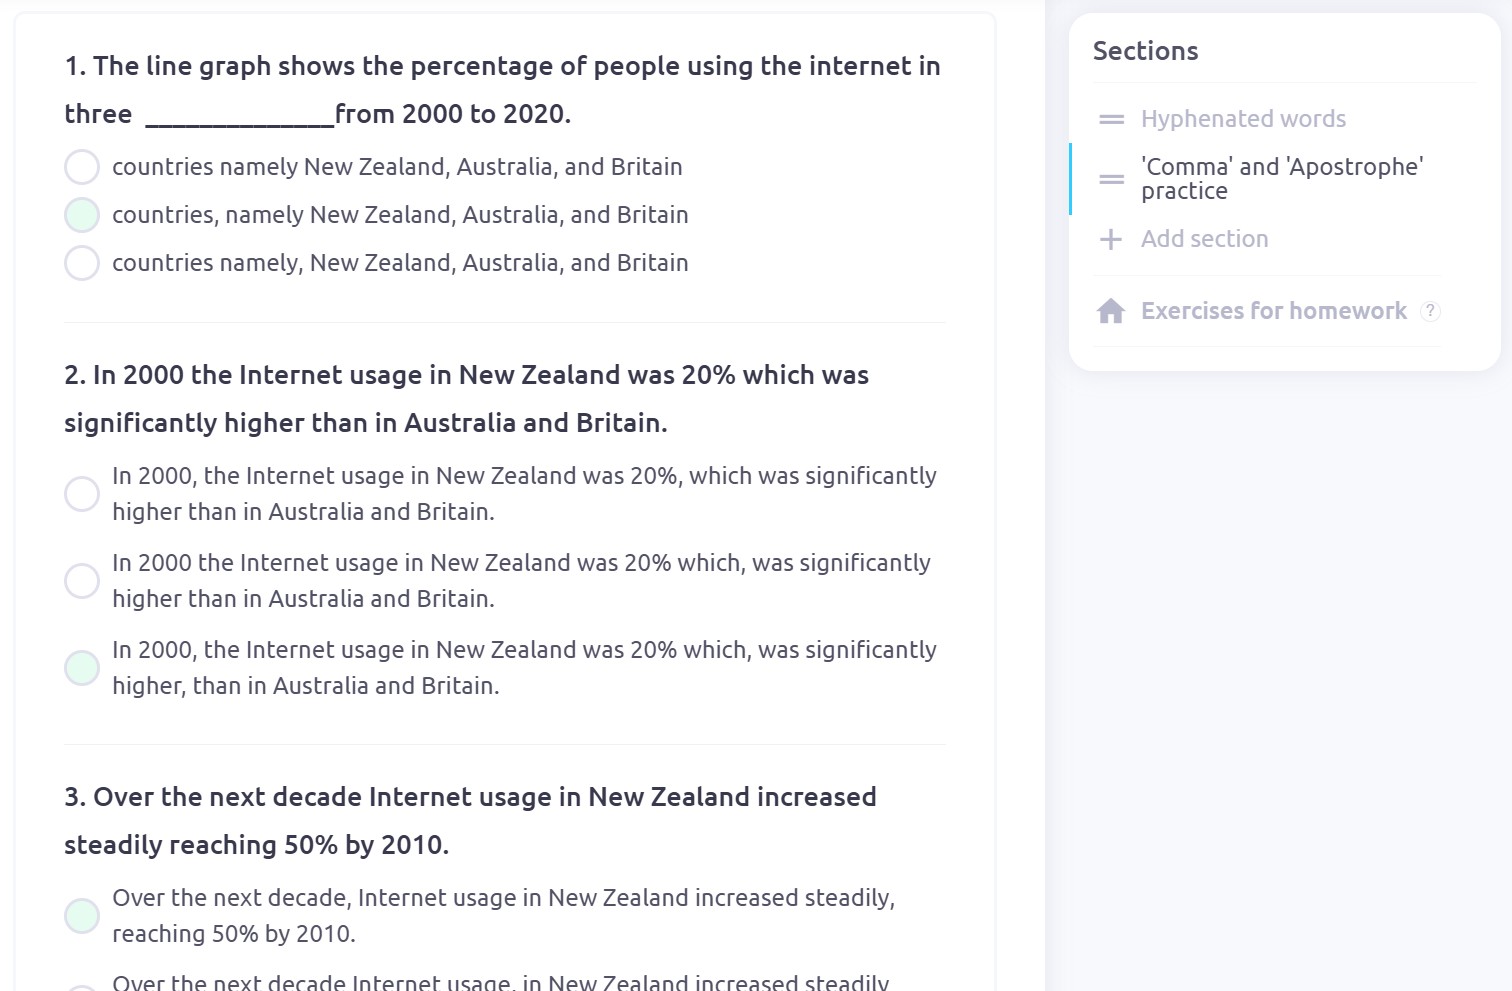1512x991 pixels.
Task: Select 'countries namely, New Zealand' radio option
Action: (82, 263)
